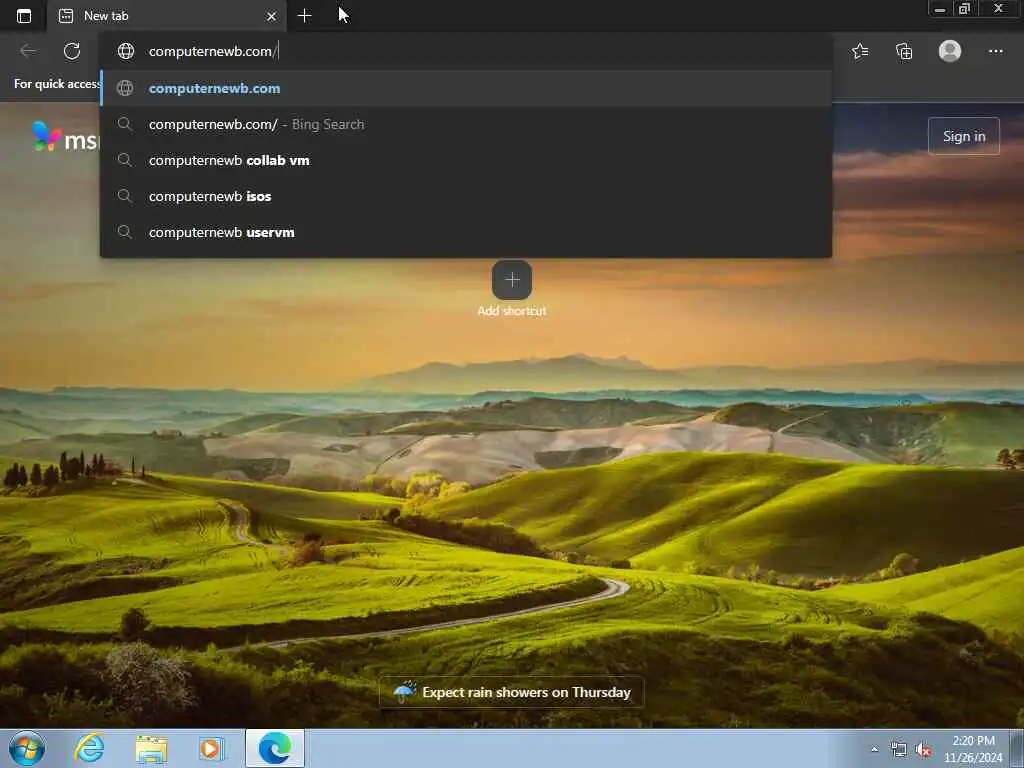
Task: Choose the computernewb.com URL suggestion
Action: coord(466,88)
